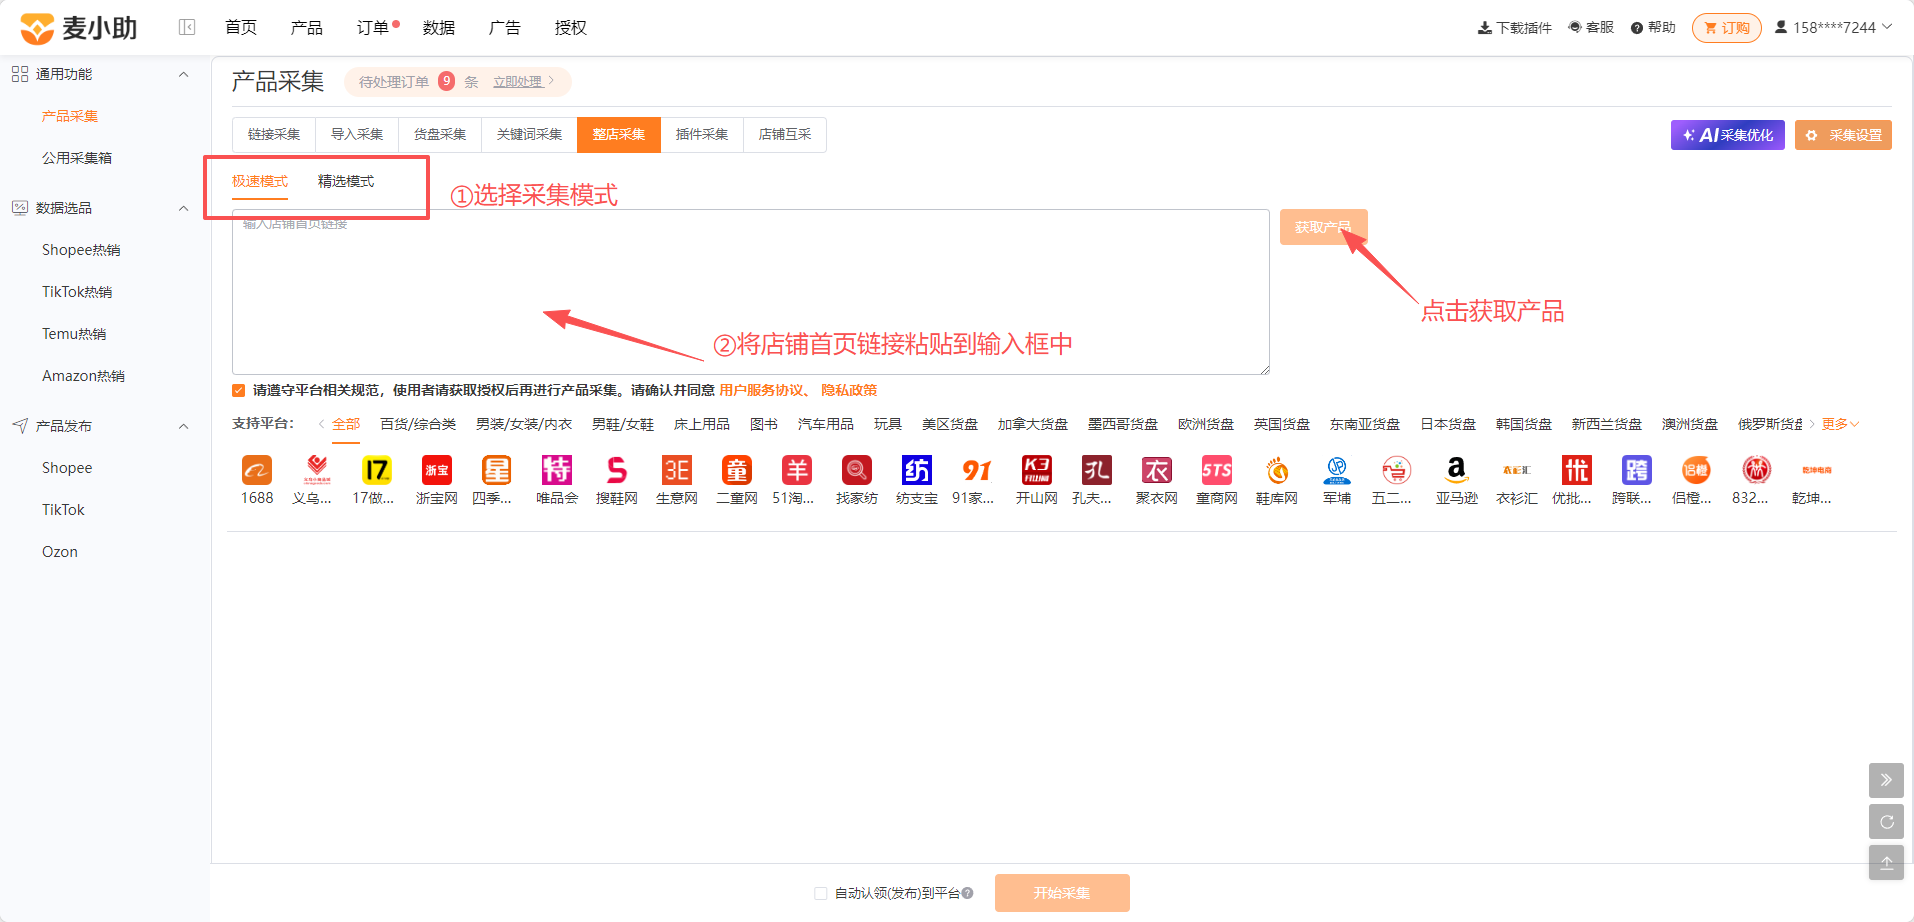Open Ozon under 产品发布

60,552
